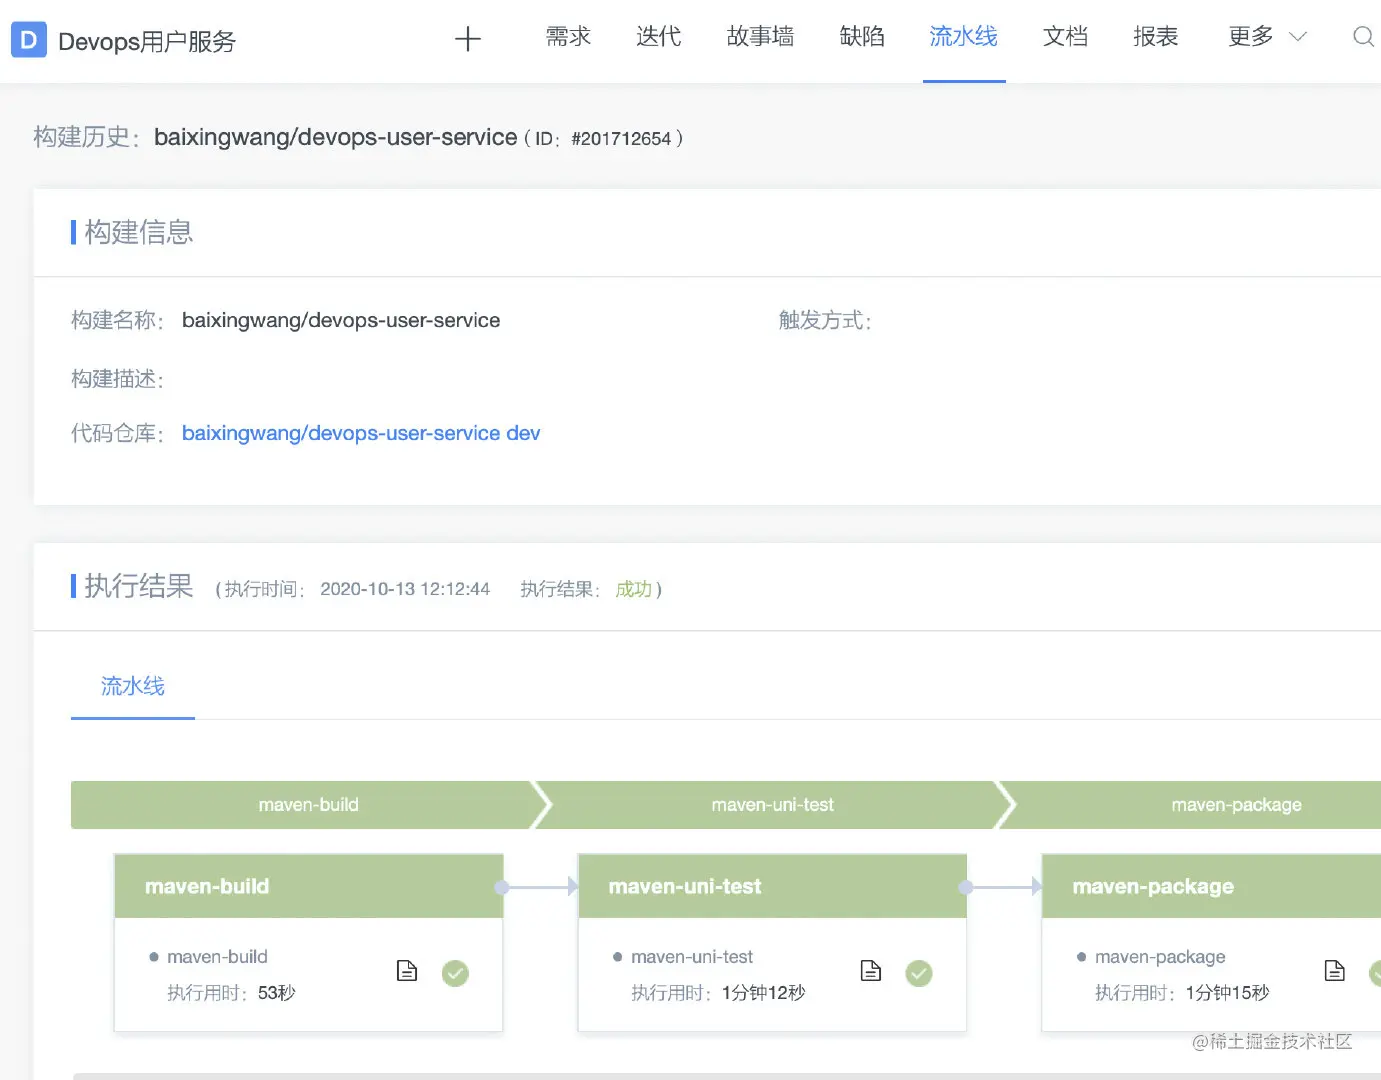Screen dimensions: 1381x1080
Task: Click the execution time 2020-10-13 12:12:44
Action: (x=405, y=589)
